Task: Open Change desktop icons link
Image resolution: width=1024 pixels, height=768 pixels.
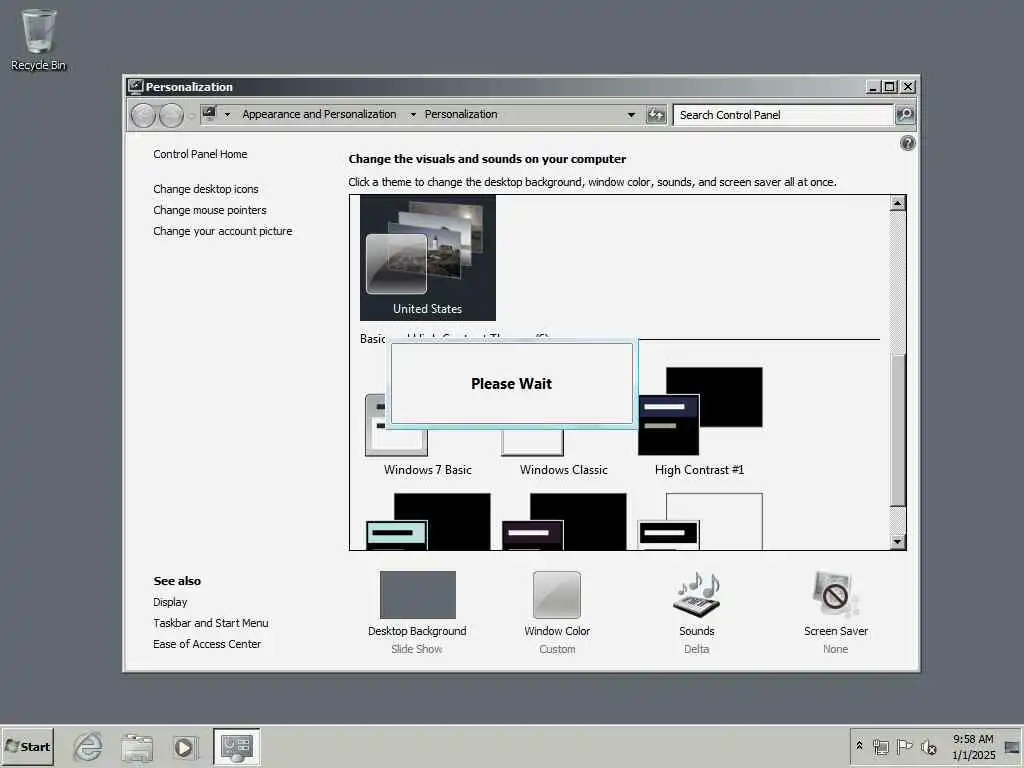Action: pos(206,189)
